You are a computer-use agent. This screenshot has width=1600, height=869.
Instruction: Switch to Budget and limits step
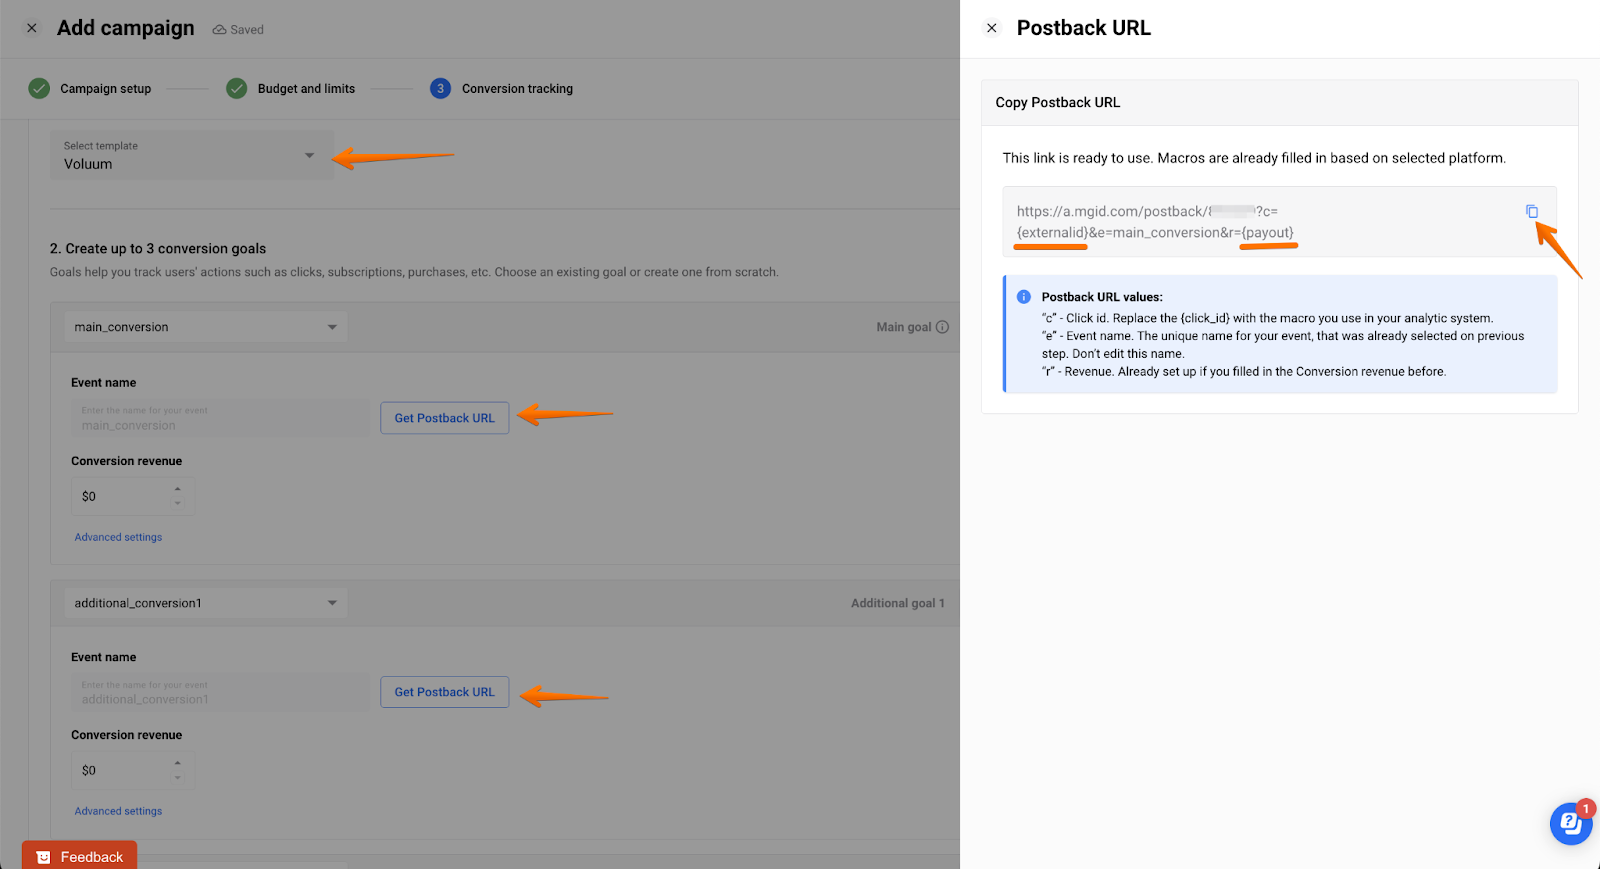(306, 89)
